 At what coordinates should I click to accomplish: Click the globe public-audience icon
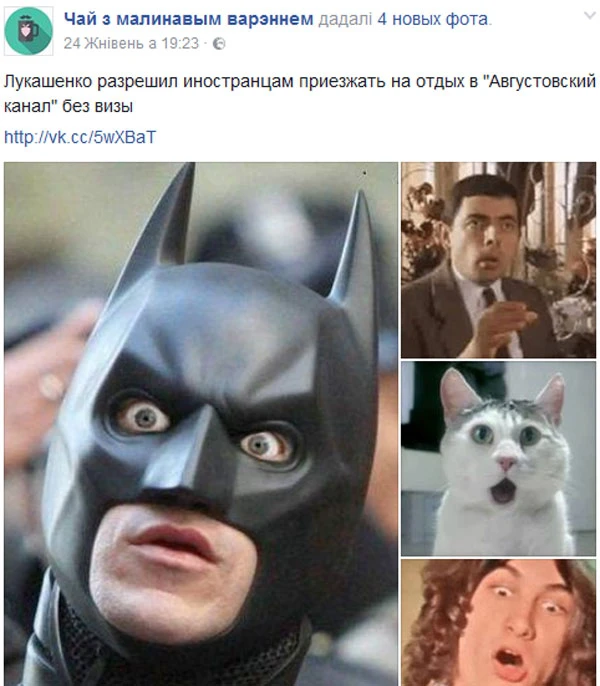point(219,44)
